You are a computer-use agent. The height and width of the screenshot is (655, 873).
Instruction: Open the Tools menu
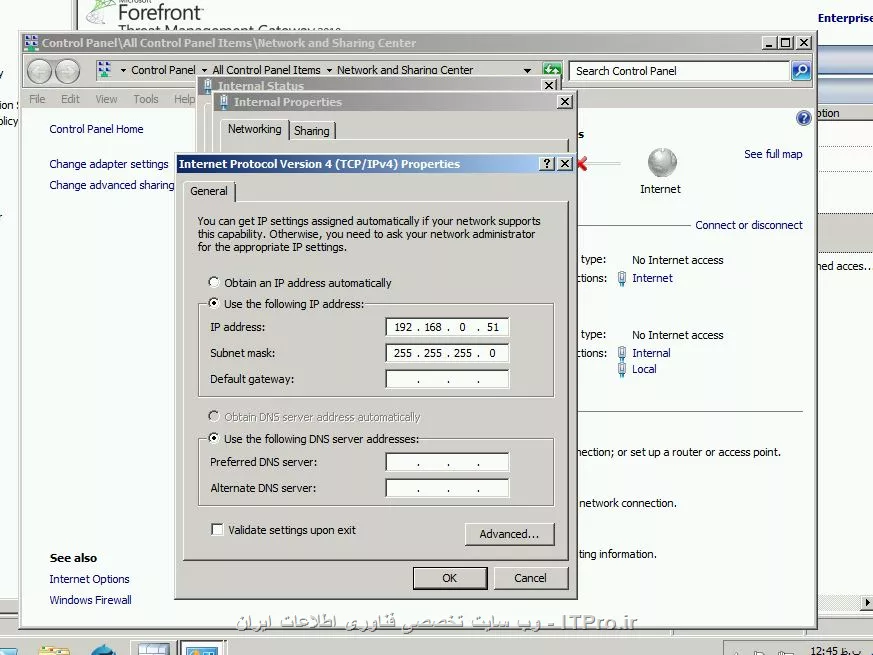coord(146,99)
